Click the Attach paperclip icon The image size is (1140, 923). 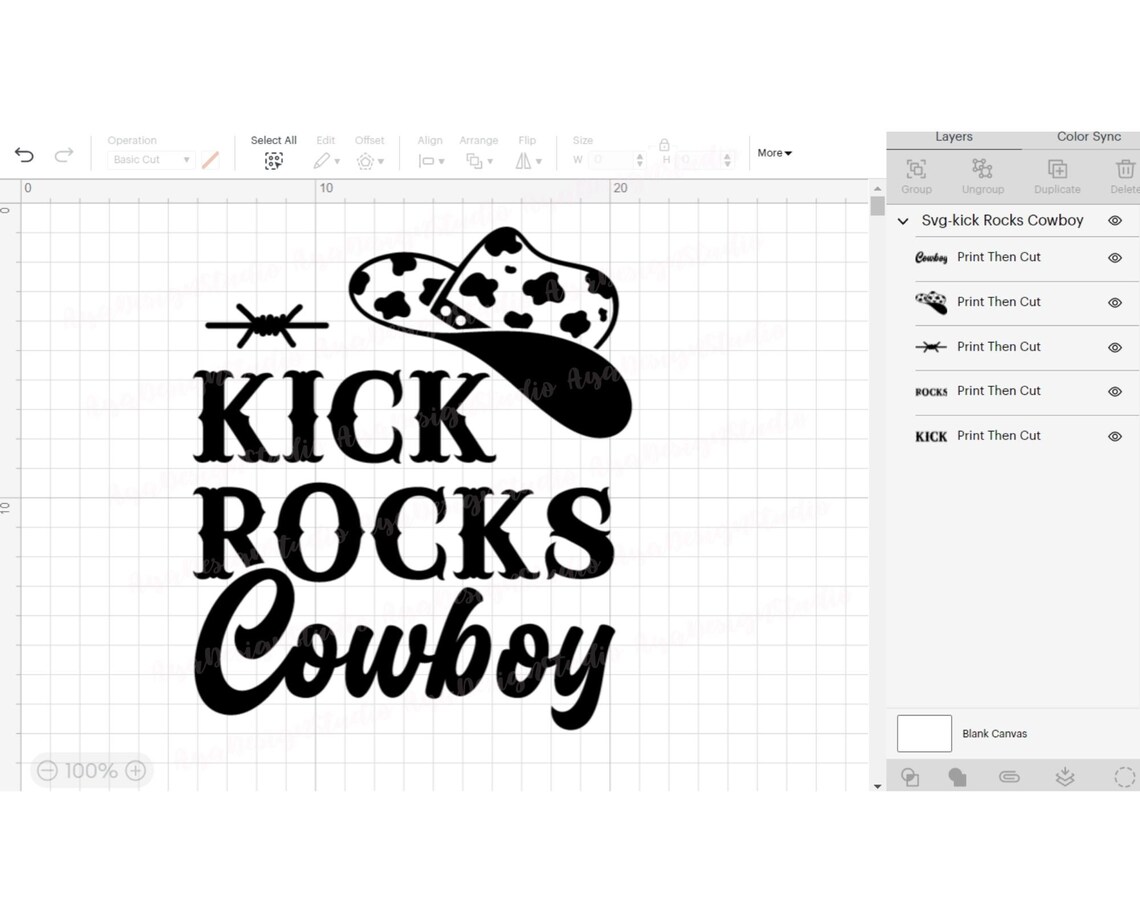coord(1009,777)
